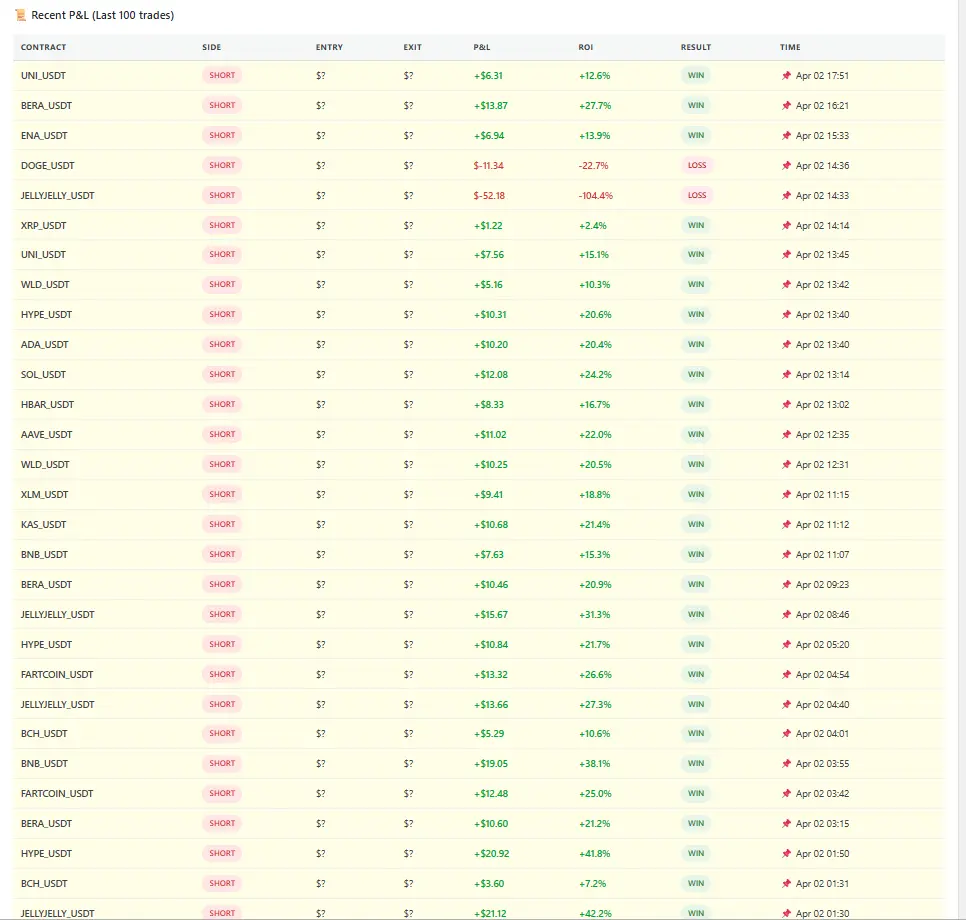Screen dimensions: 966x920
Task: Select the XRP_USDT contract name
Action: point(43,226)
